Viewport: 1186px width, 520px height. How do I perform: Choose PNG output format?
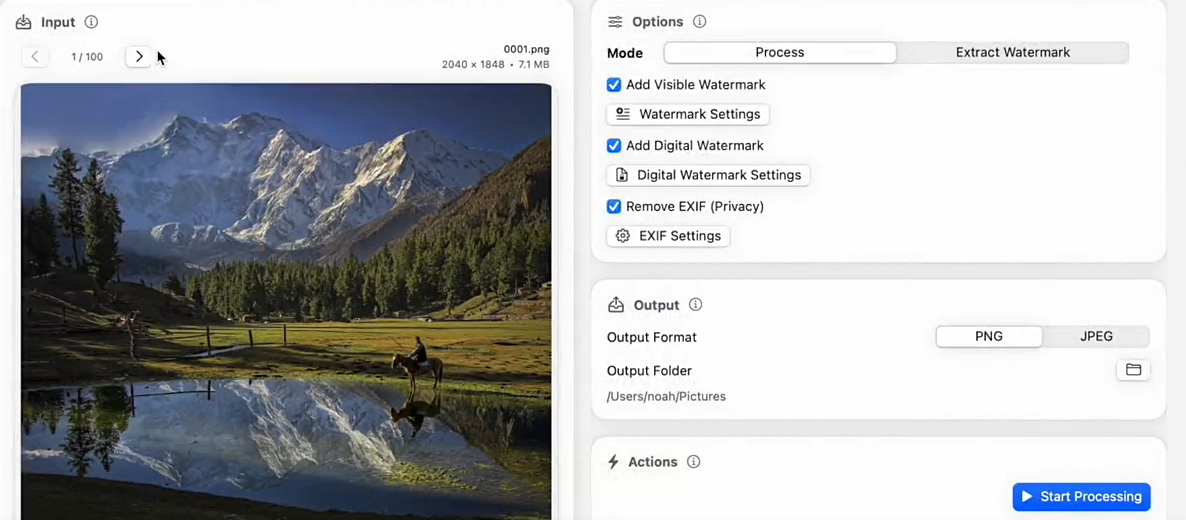tap(989, 337)
